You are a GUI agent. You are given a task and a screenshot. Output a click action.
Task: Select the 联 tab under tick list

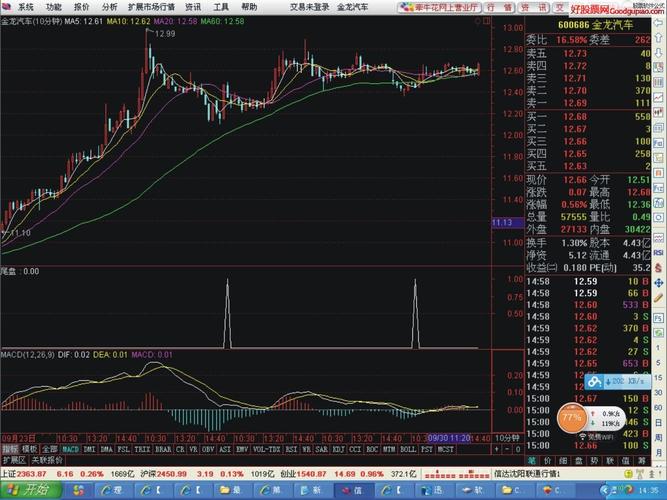coord(610,460)
